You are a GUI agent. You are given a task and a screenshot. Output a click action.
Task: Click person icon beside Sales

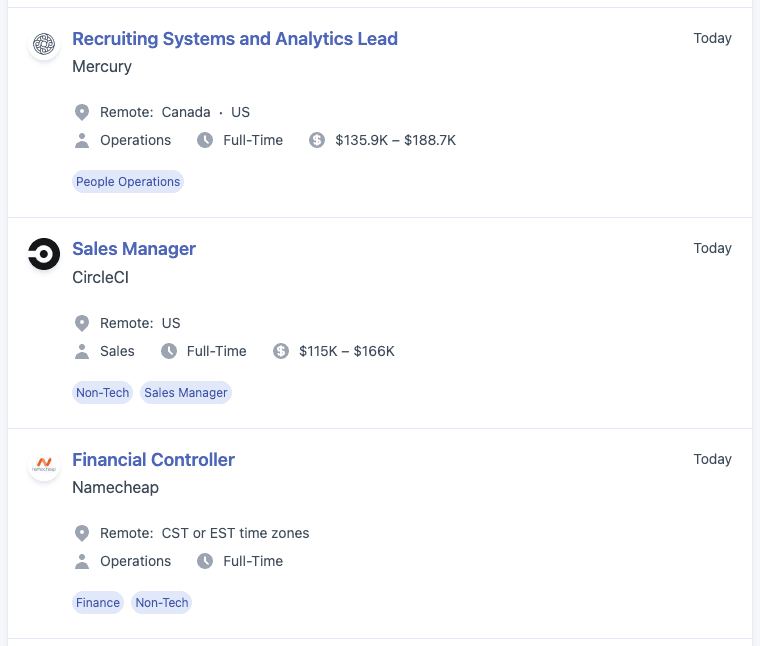point(82,351)
